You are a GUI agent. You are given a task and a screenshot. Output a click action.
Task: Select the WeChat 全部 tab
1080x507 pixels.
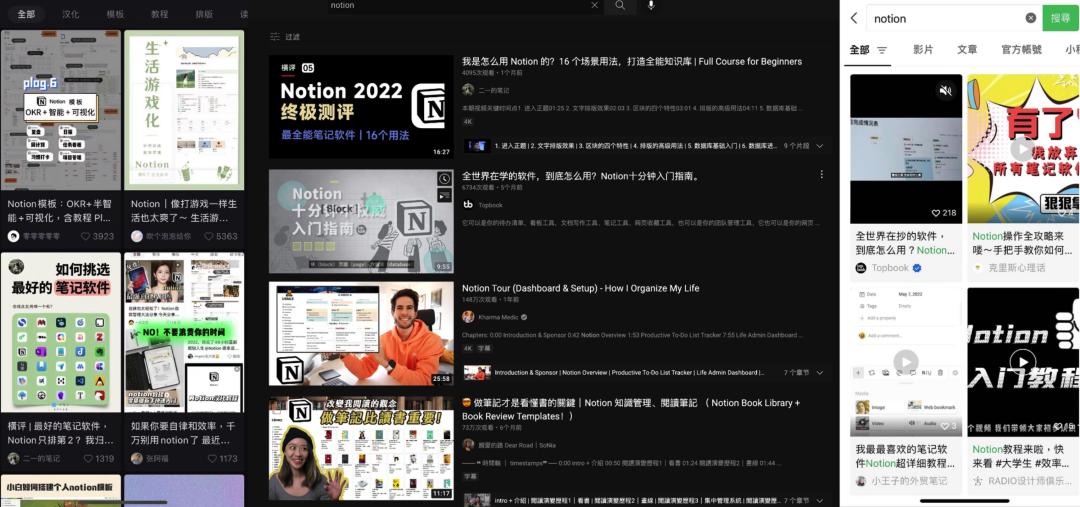[859, 50]
